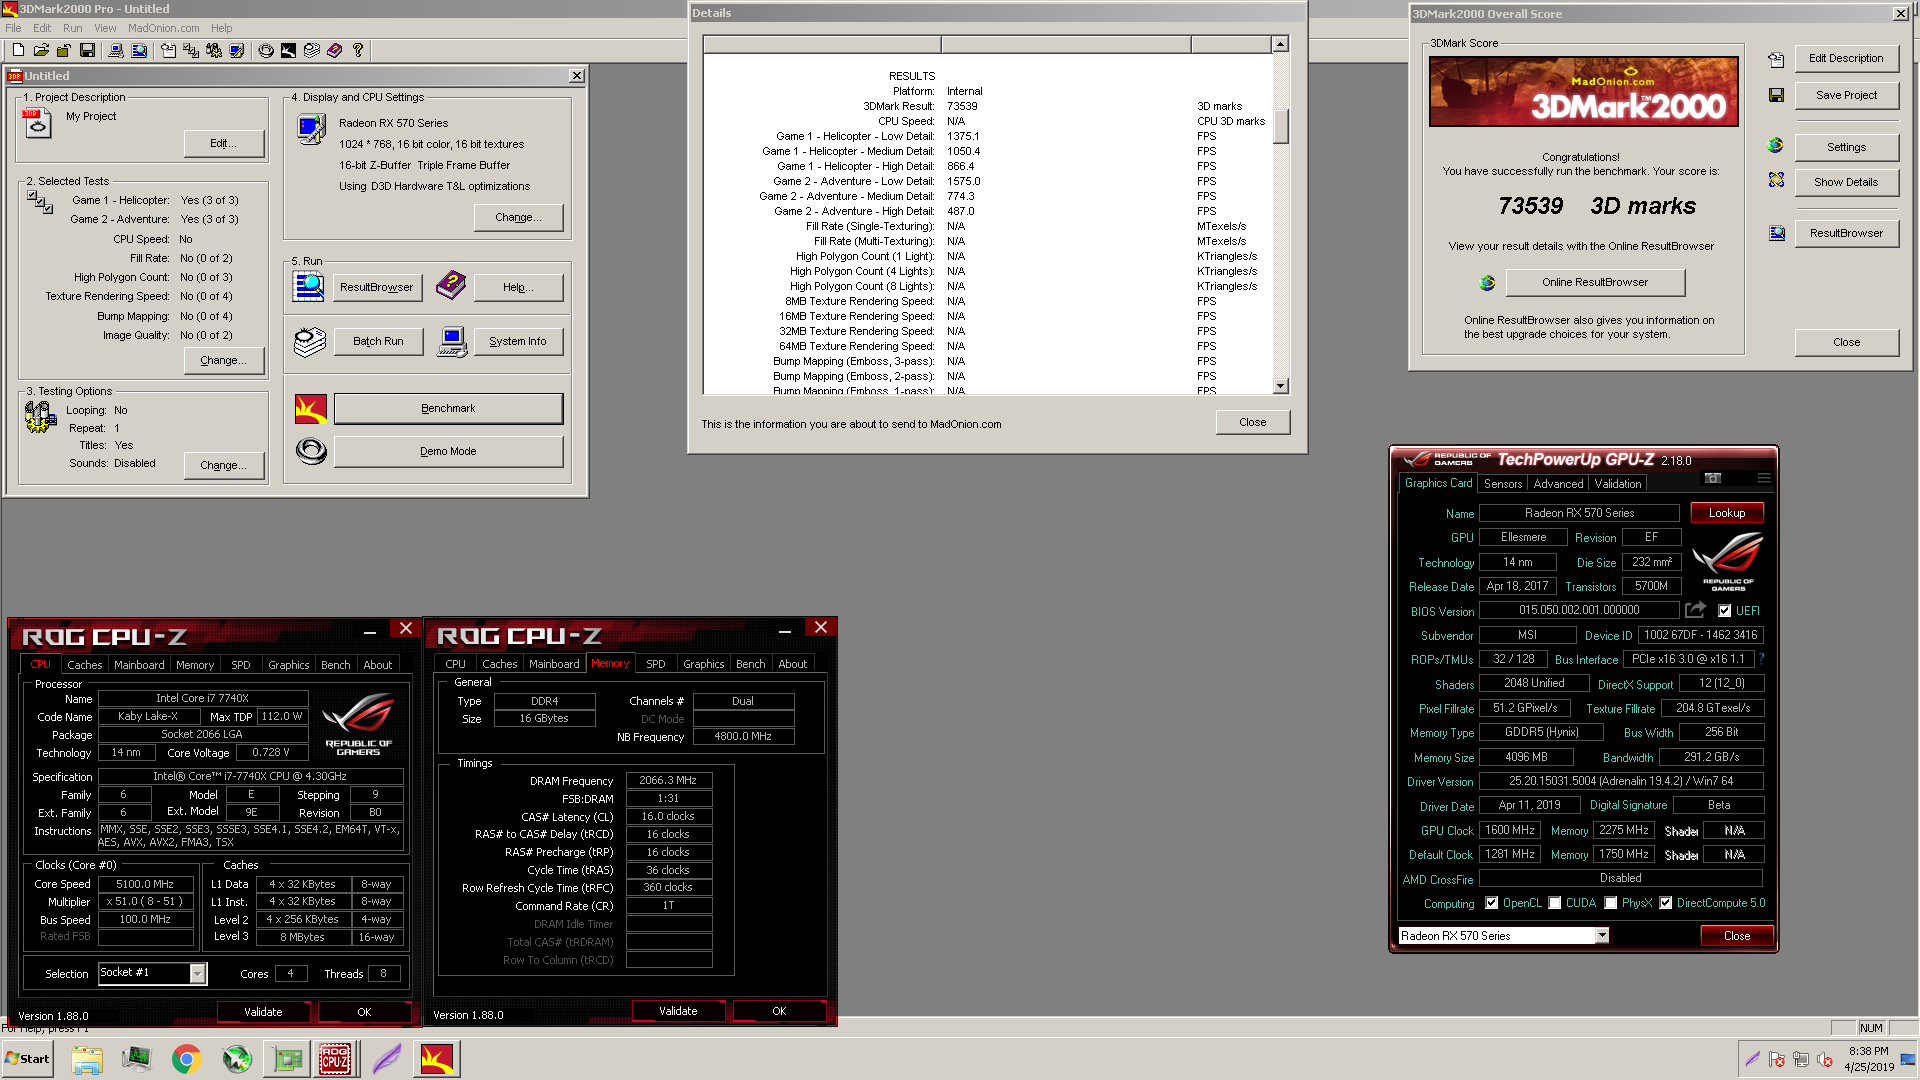Click the System Info button
This screenshot has width=1920, height=1080.
(518, 342)
